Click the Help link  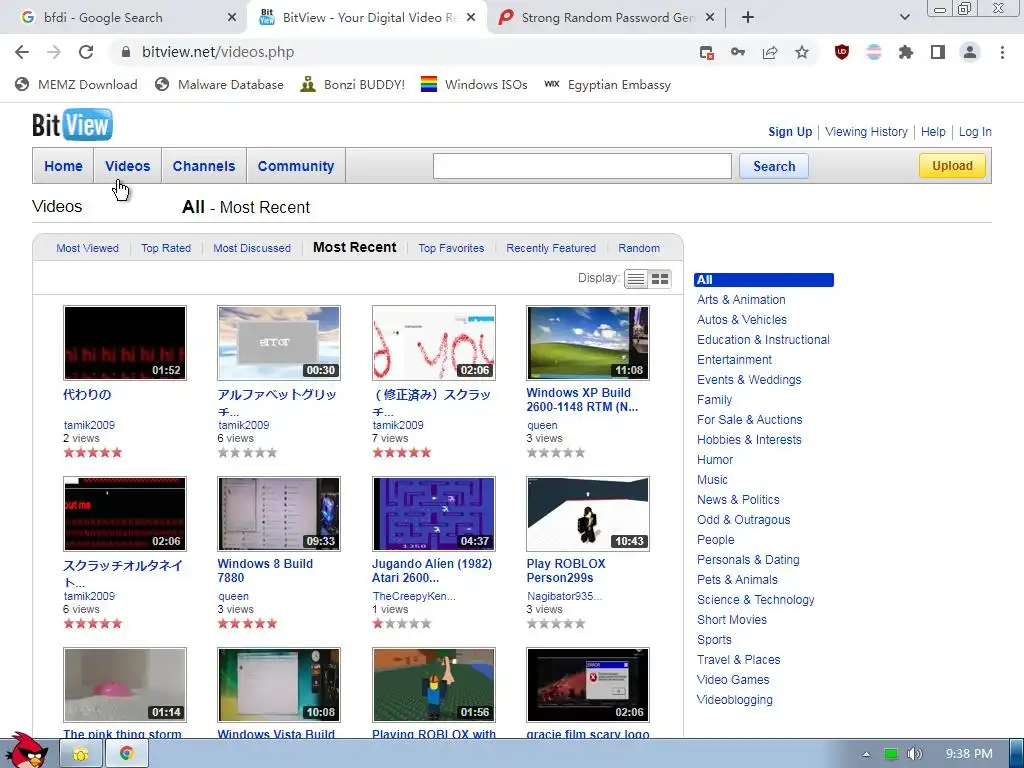933,132
